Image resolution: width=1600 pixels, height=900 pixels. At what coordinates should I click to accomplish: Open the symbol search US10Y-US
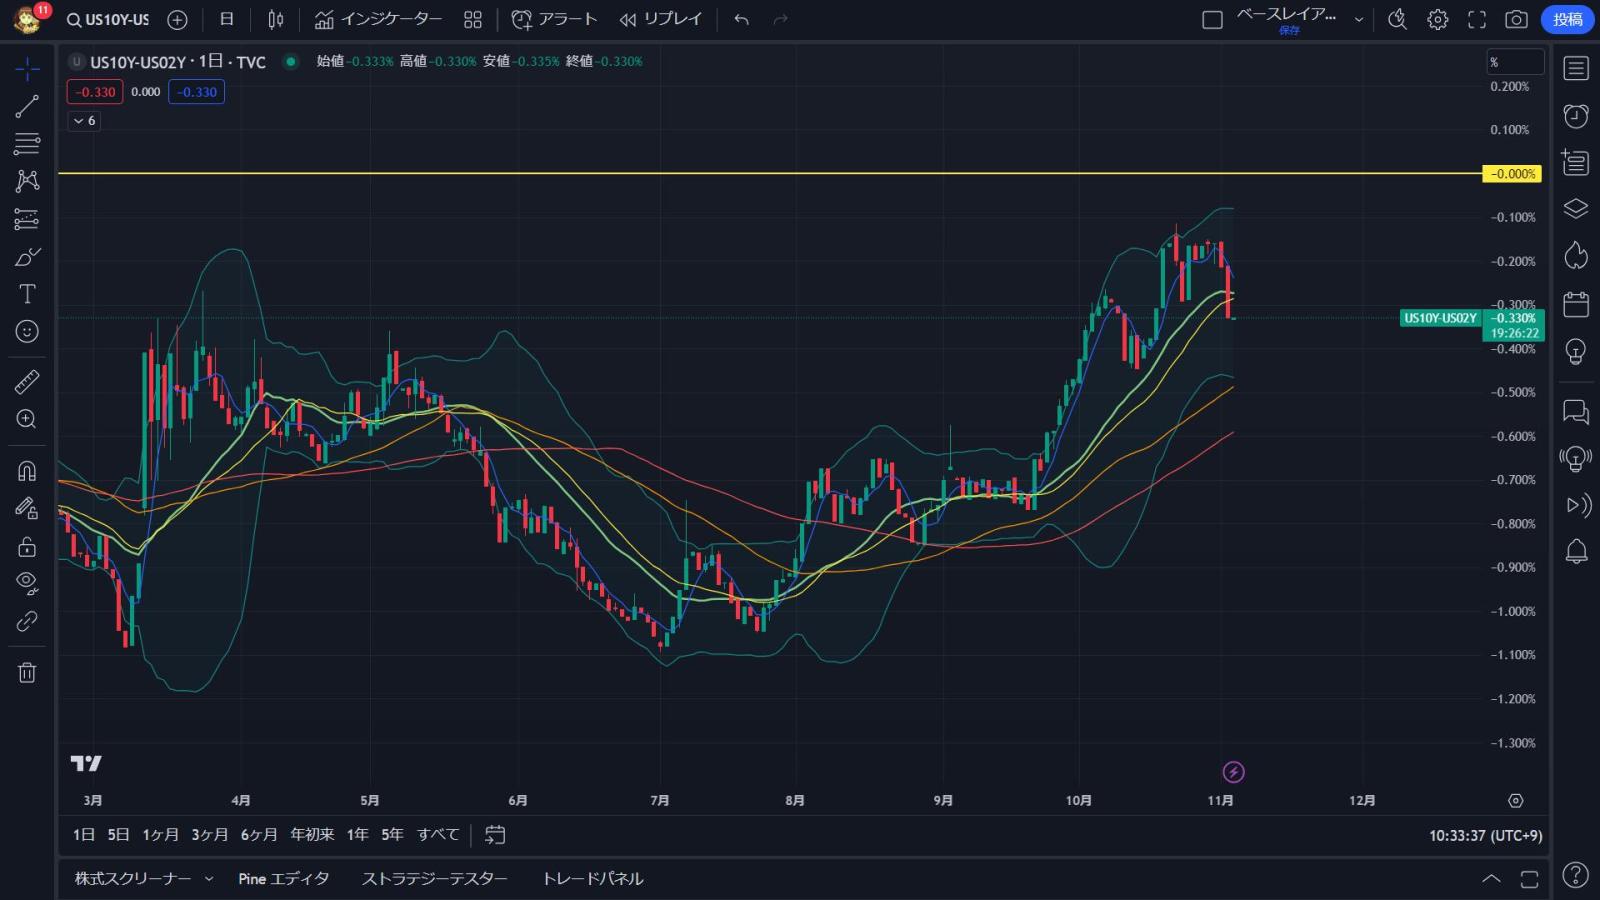tap(108, 19)
